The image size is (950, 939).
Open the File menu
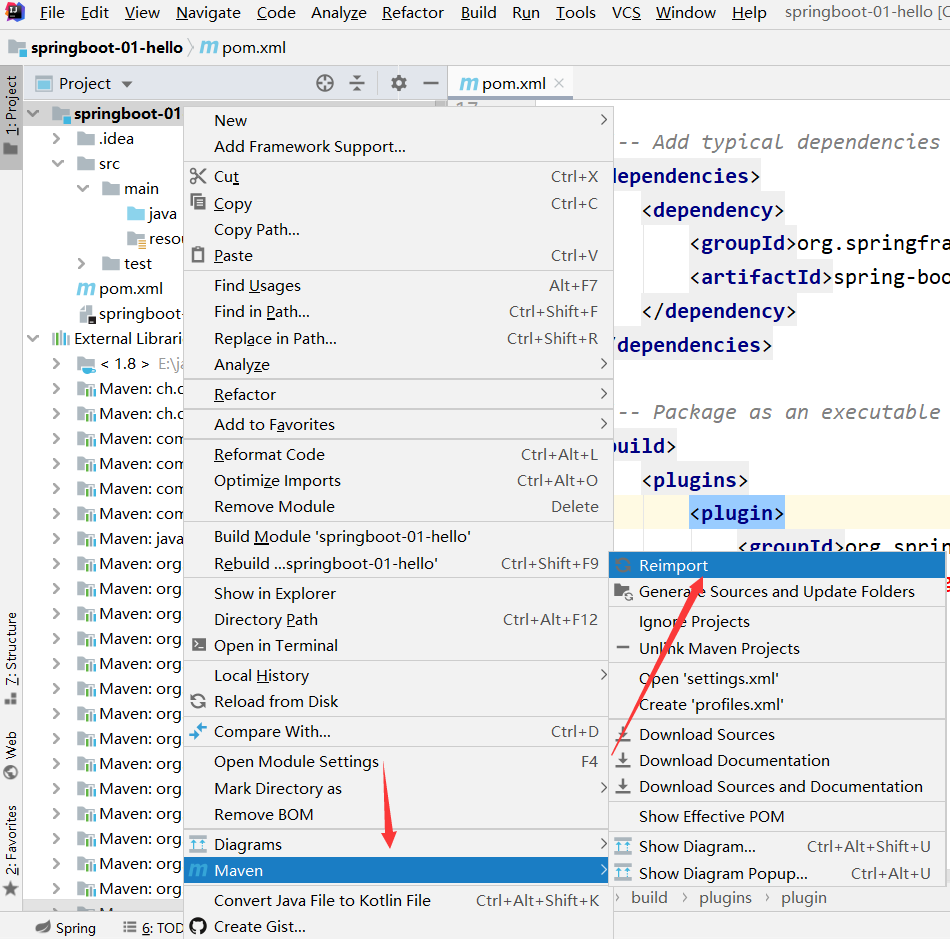point(52,13)
